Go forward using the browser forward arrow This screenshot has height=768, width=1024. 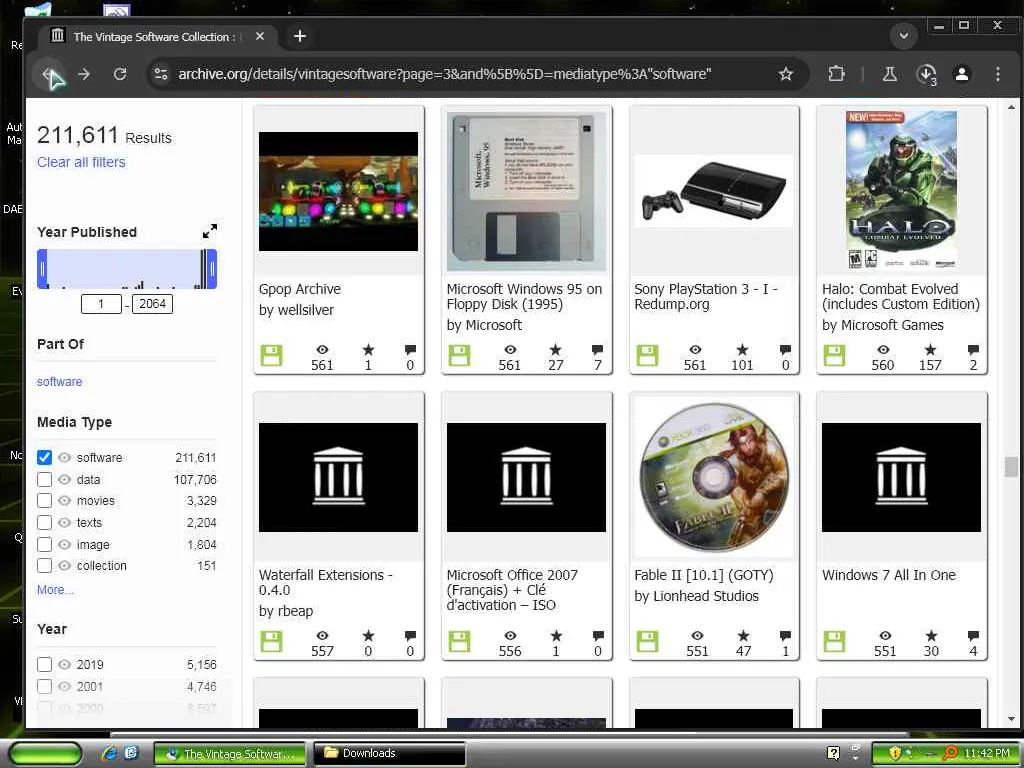84,74
